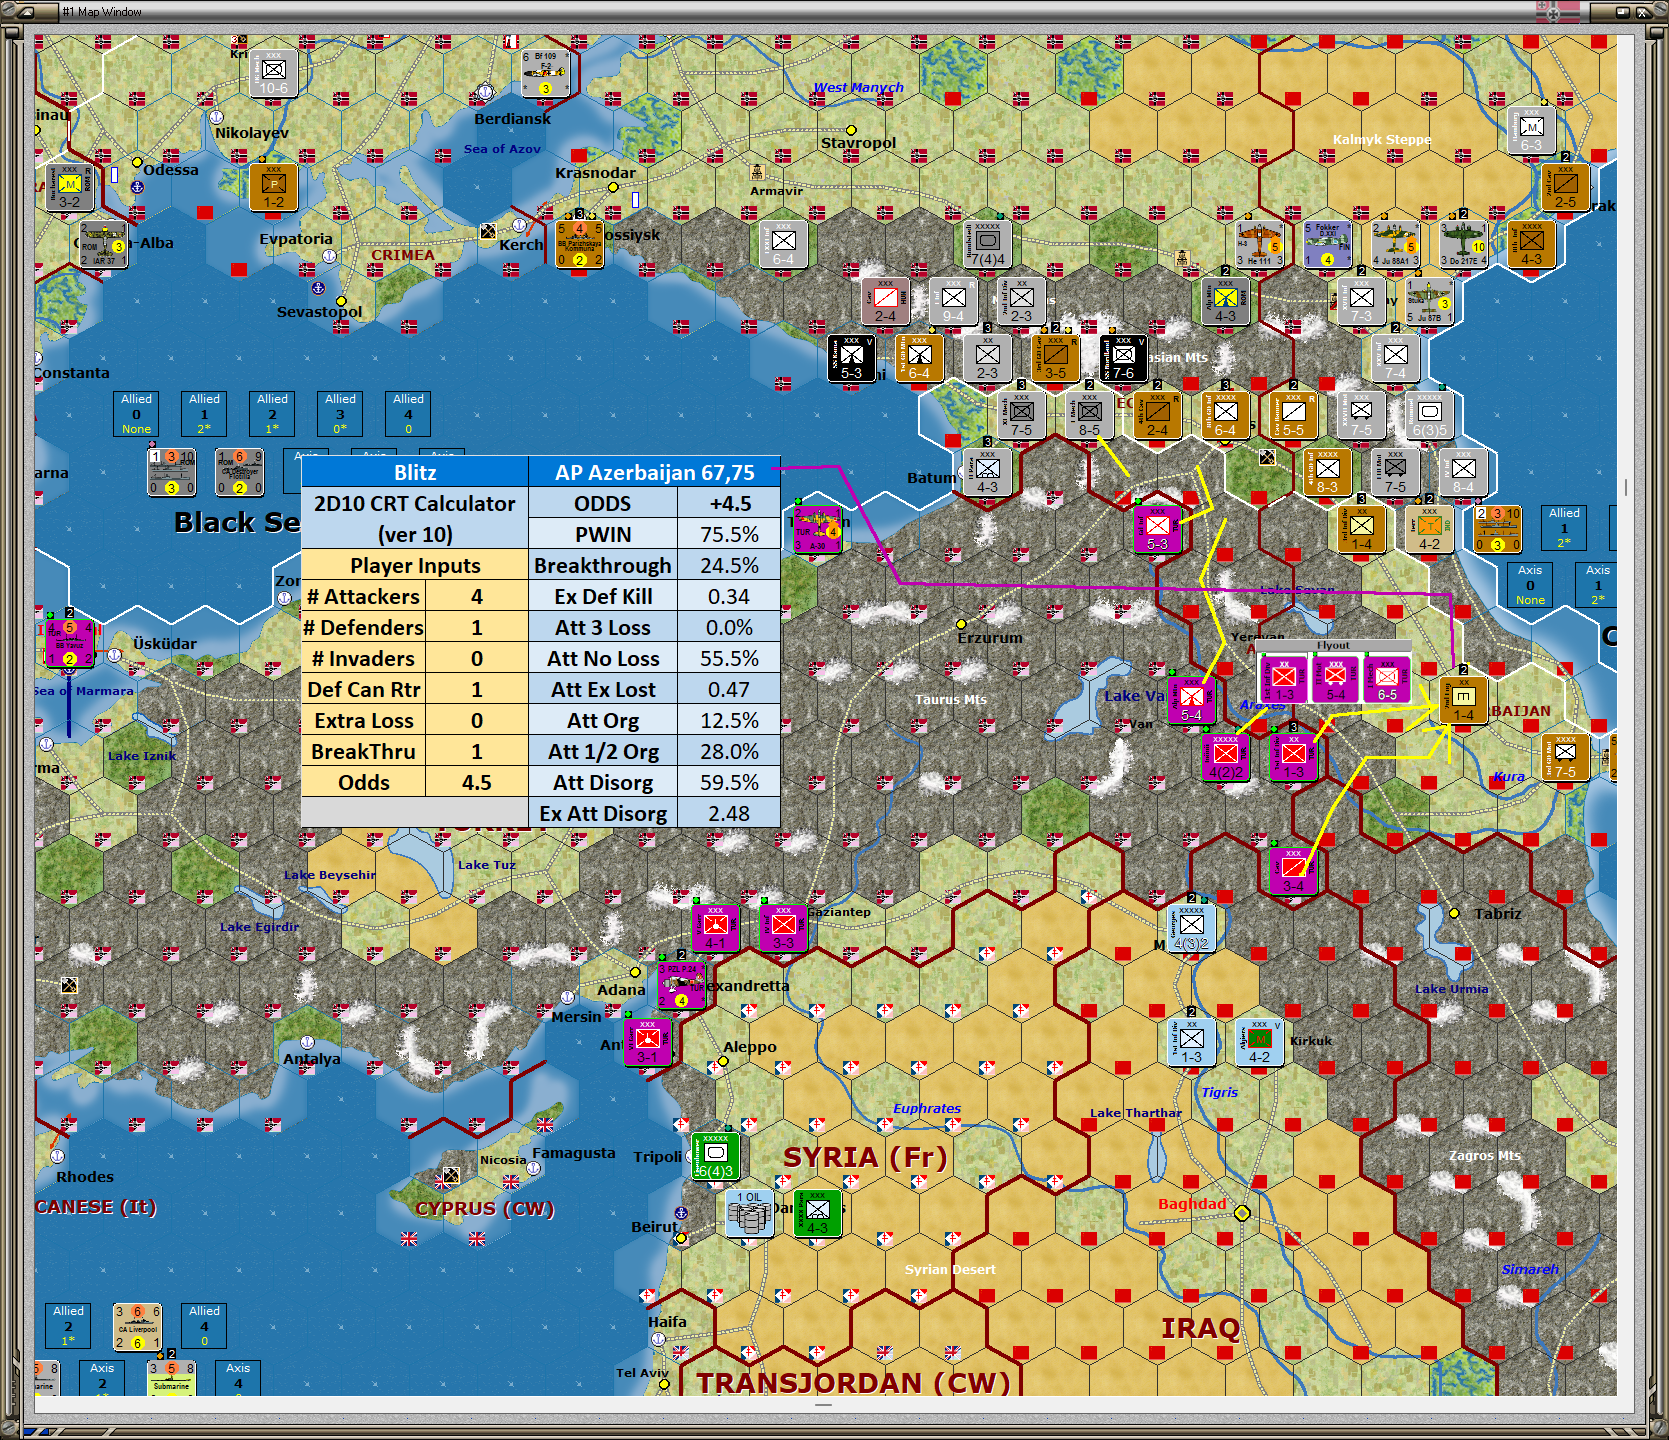Select the black SS 7-6 corps counter
This screenshot has height=1440, width=1669.
[x=1123, y=358]
